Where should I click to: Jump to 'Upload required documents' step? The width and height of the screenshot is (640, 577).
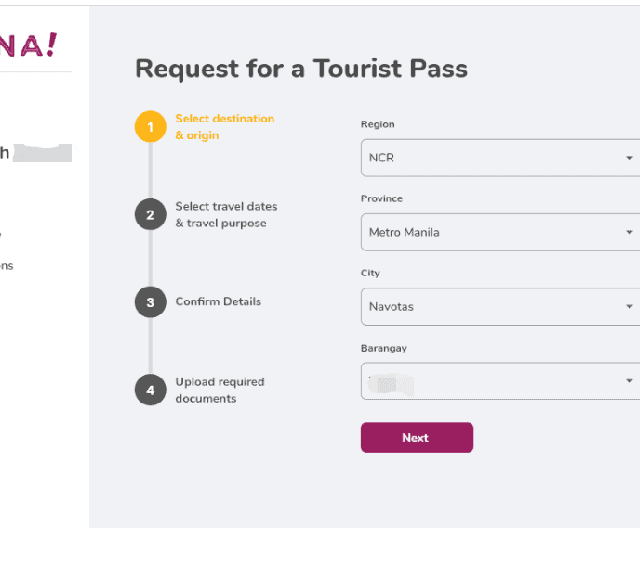[x=220, y=390]
